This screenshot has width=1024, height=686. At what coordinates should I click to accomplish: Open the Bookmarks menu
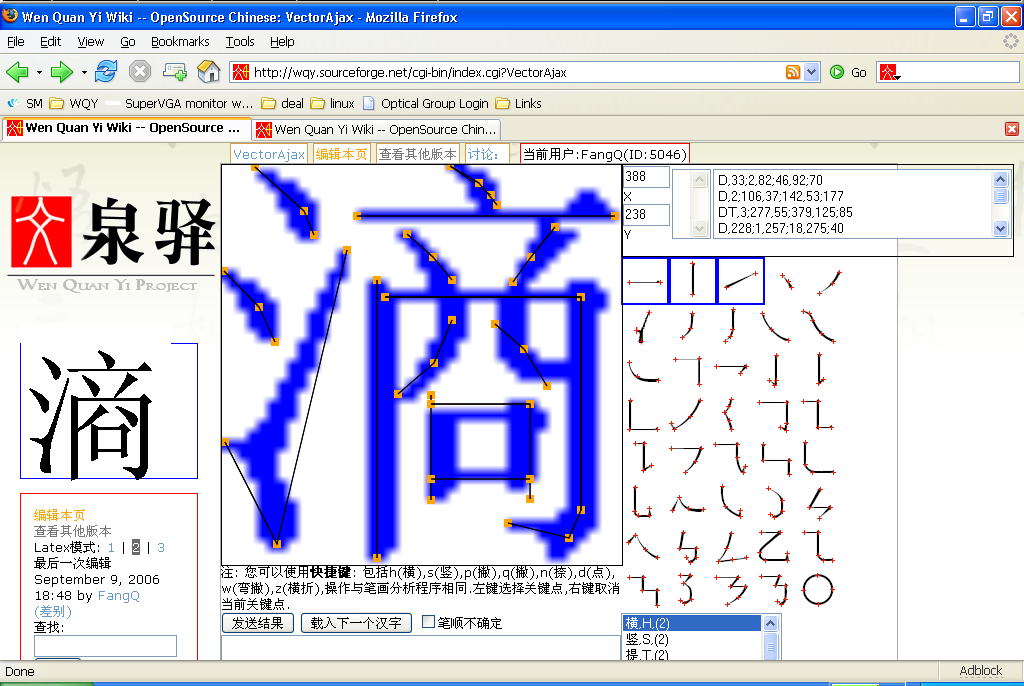click(180, 42)
